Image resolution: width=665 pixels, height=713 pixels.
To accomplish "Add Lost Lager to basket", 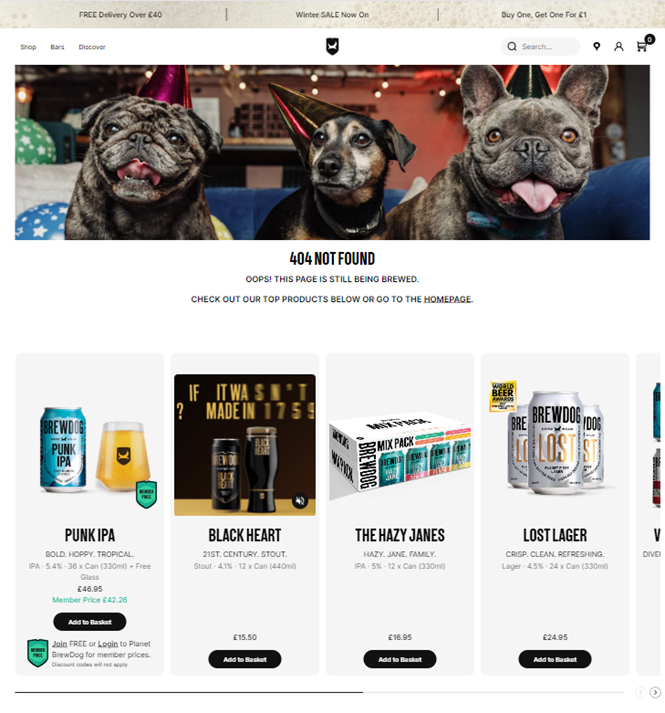I will [x=555, y=659].
